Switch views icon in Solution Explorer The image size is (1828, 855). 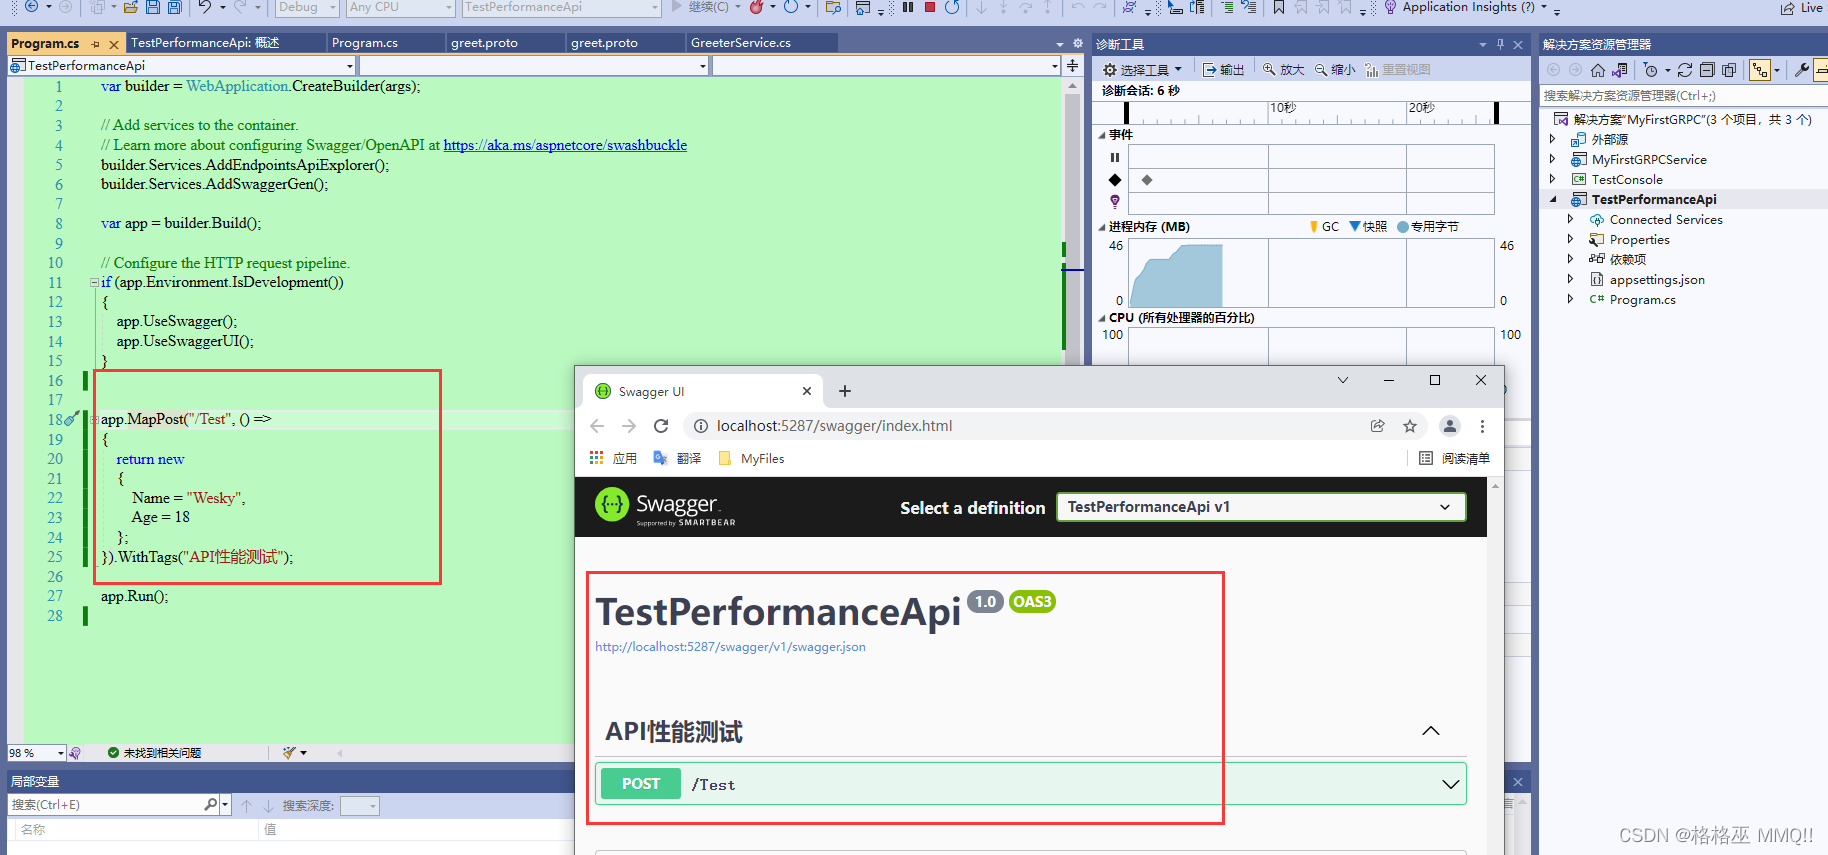(x=1620, y=70)
